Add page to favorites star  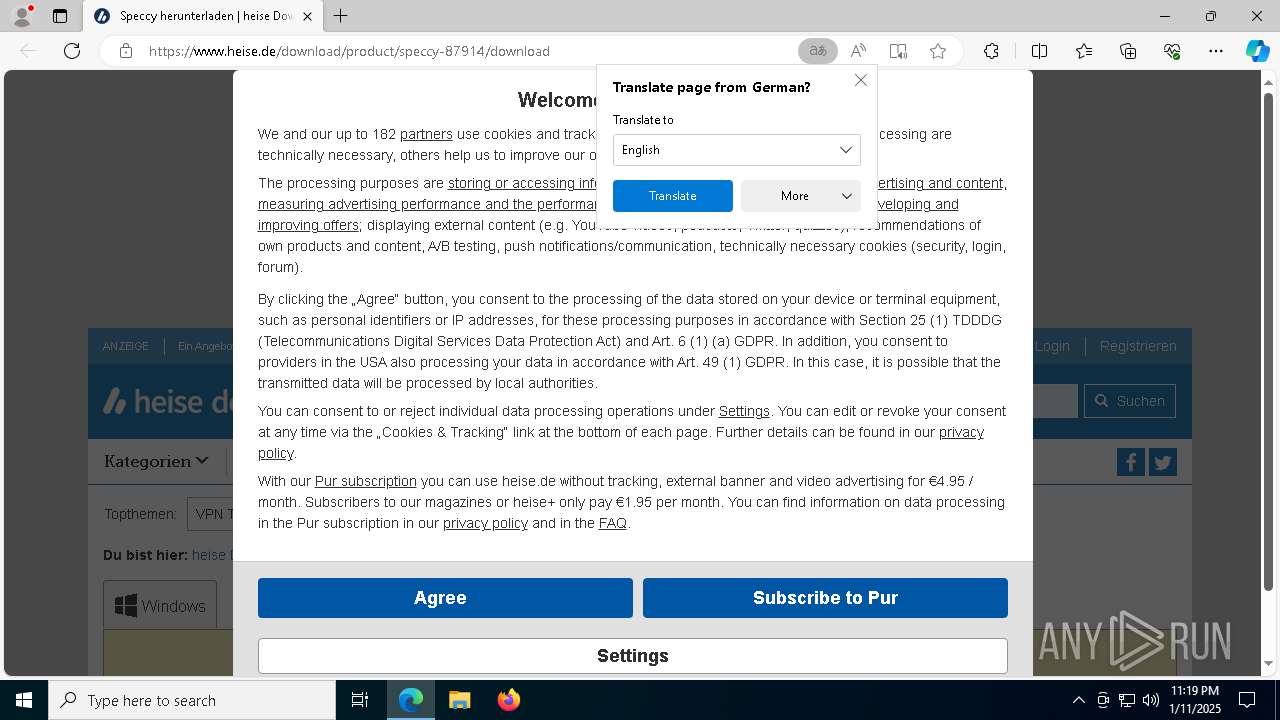point(938,51)
